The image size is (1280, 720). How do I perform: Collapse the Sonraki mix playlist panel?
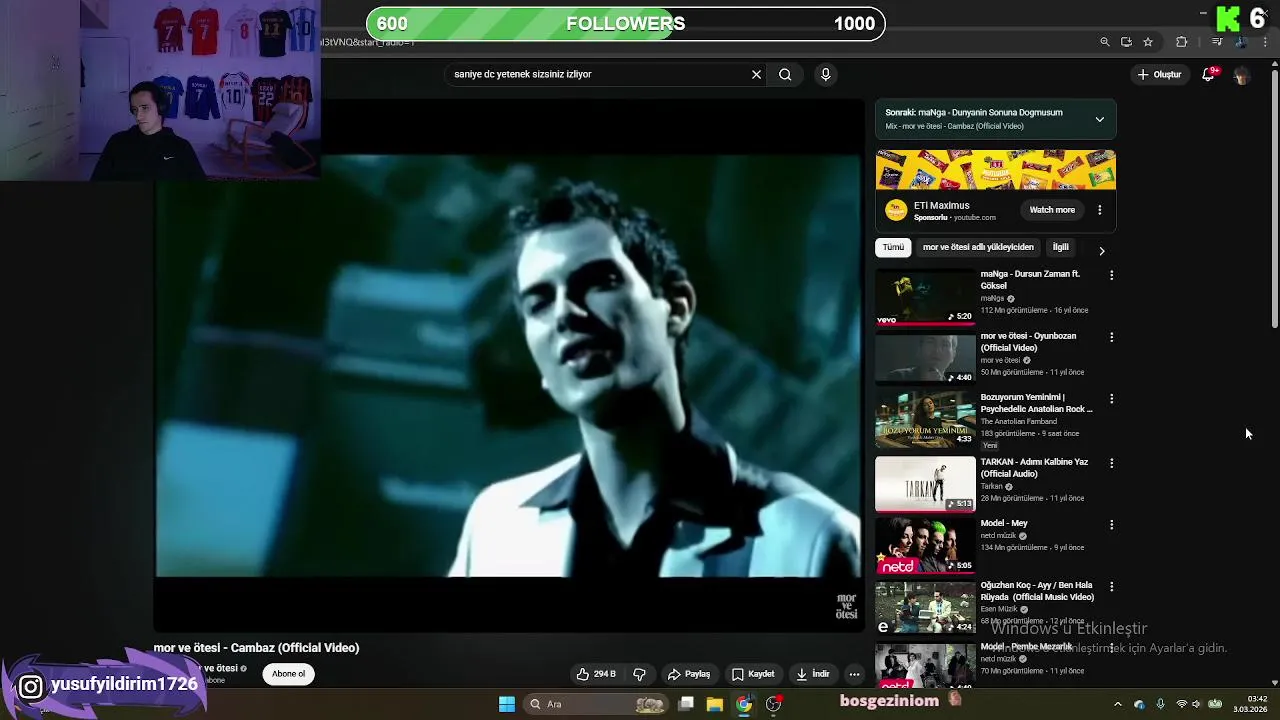(x=1099, y=119)
